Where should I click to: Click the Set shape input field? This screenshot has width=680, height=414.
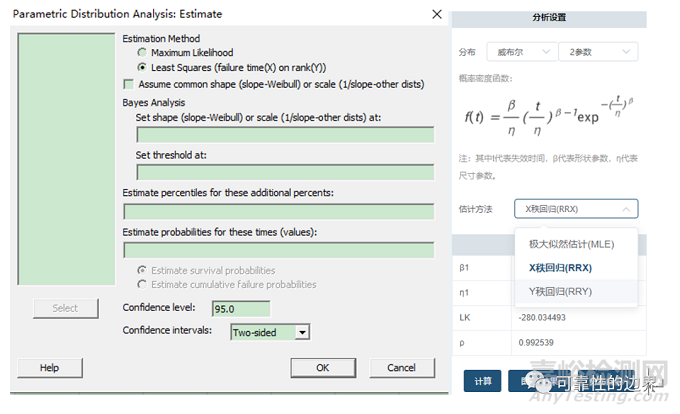tap(285, 135)
